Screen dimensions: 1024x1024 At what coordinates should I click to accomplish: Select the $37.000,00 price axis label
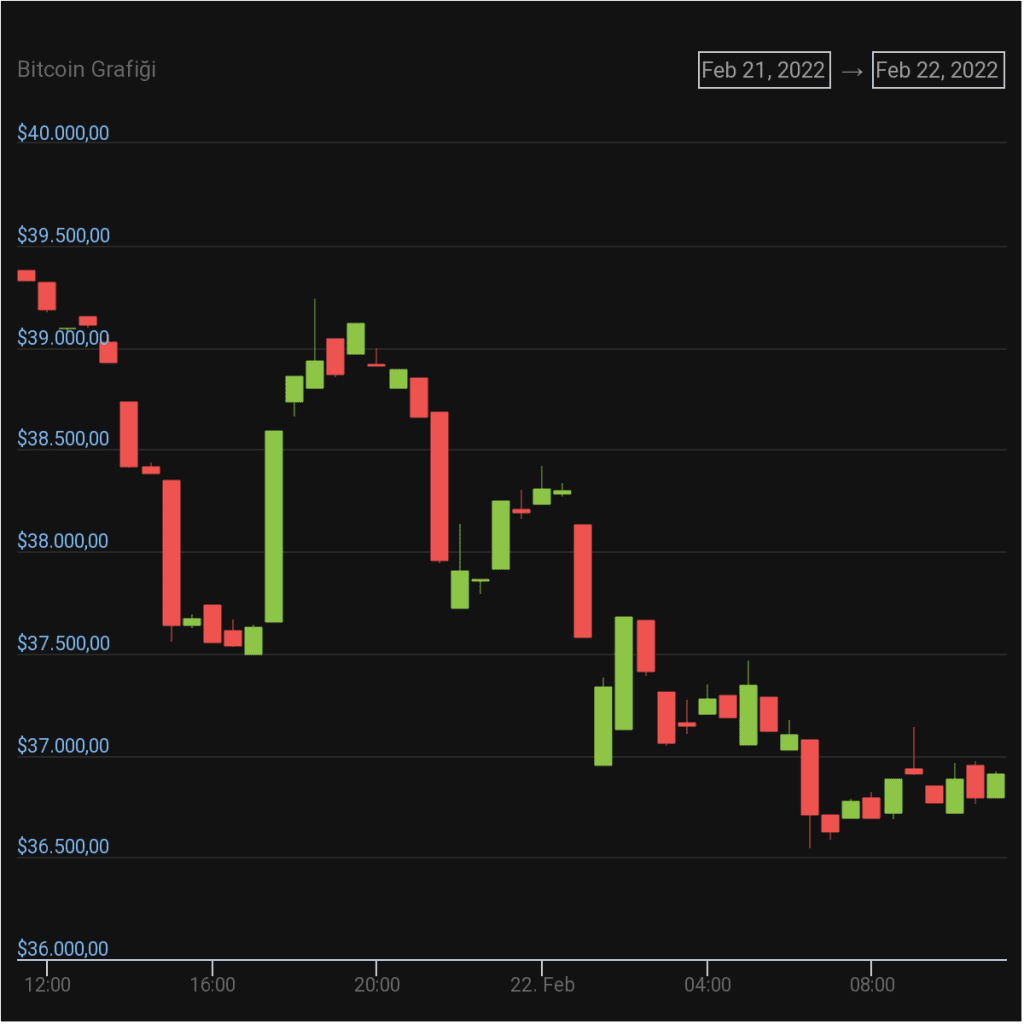(63, 745)
